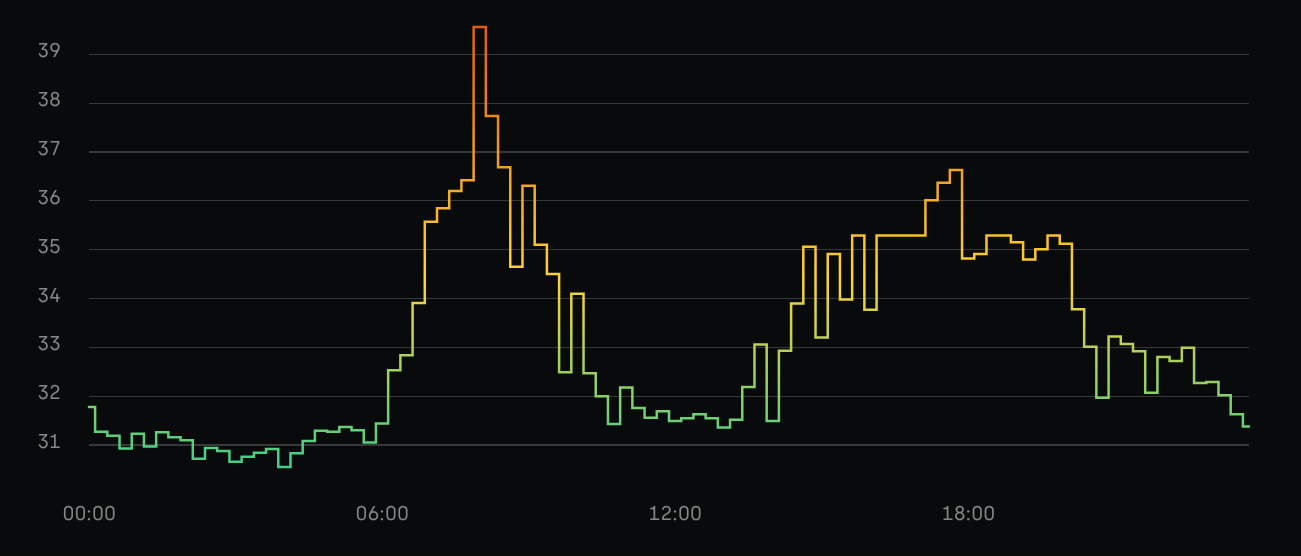Select the 06:00 x-axis time label
This screenshot has height=556, width=1301.
point(382,514)
